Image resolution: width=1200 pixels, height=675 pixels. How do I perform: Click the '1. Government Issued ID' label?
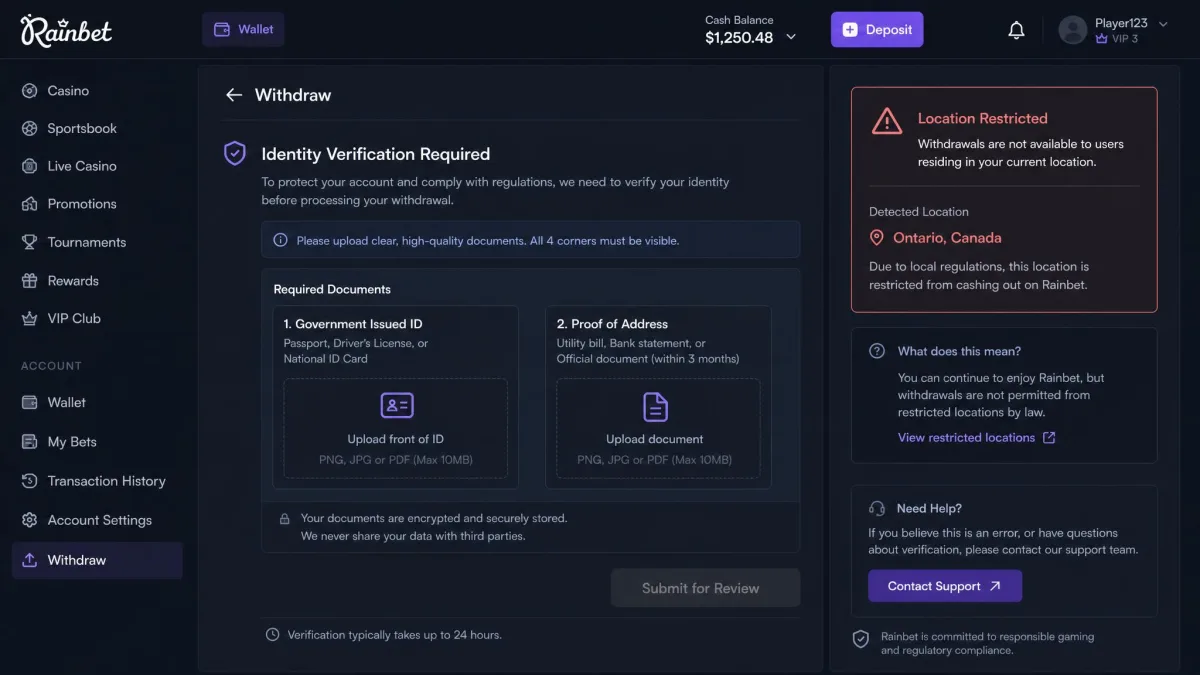tap(353, 324)
